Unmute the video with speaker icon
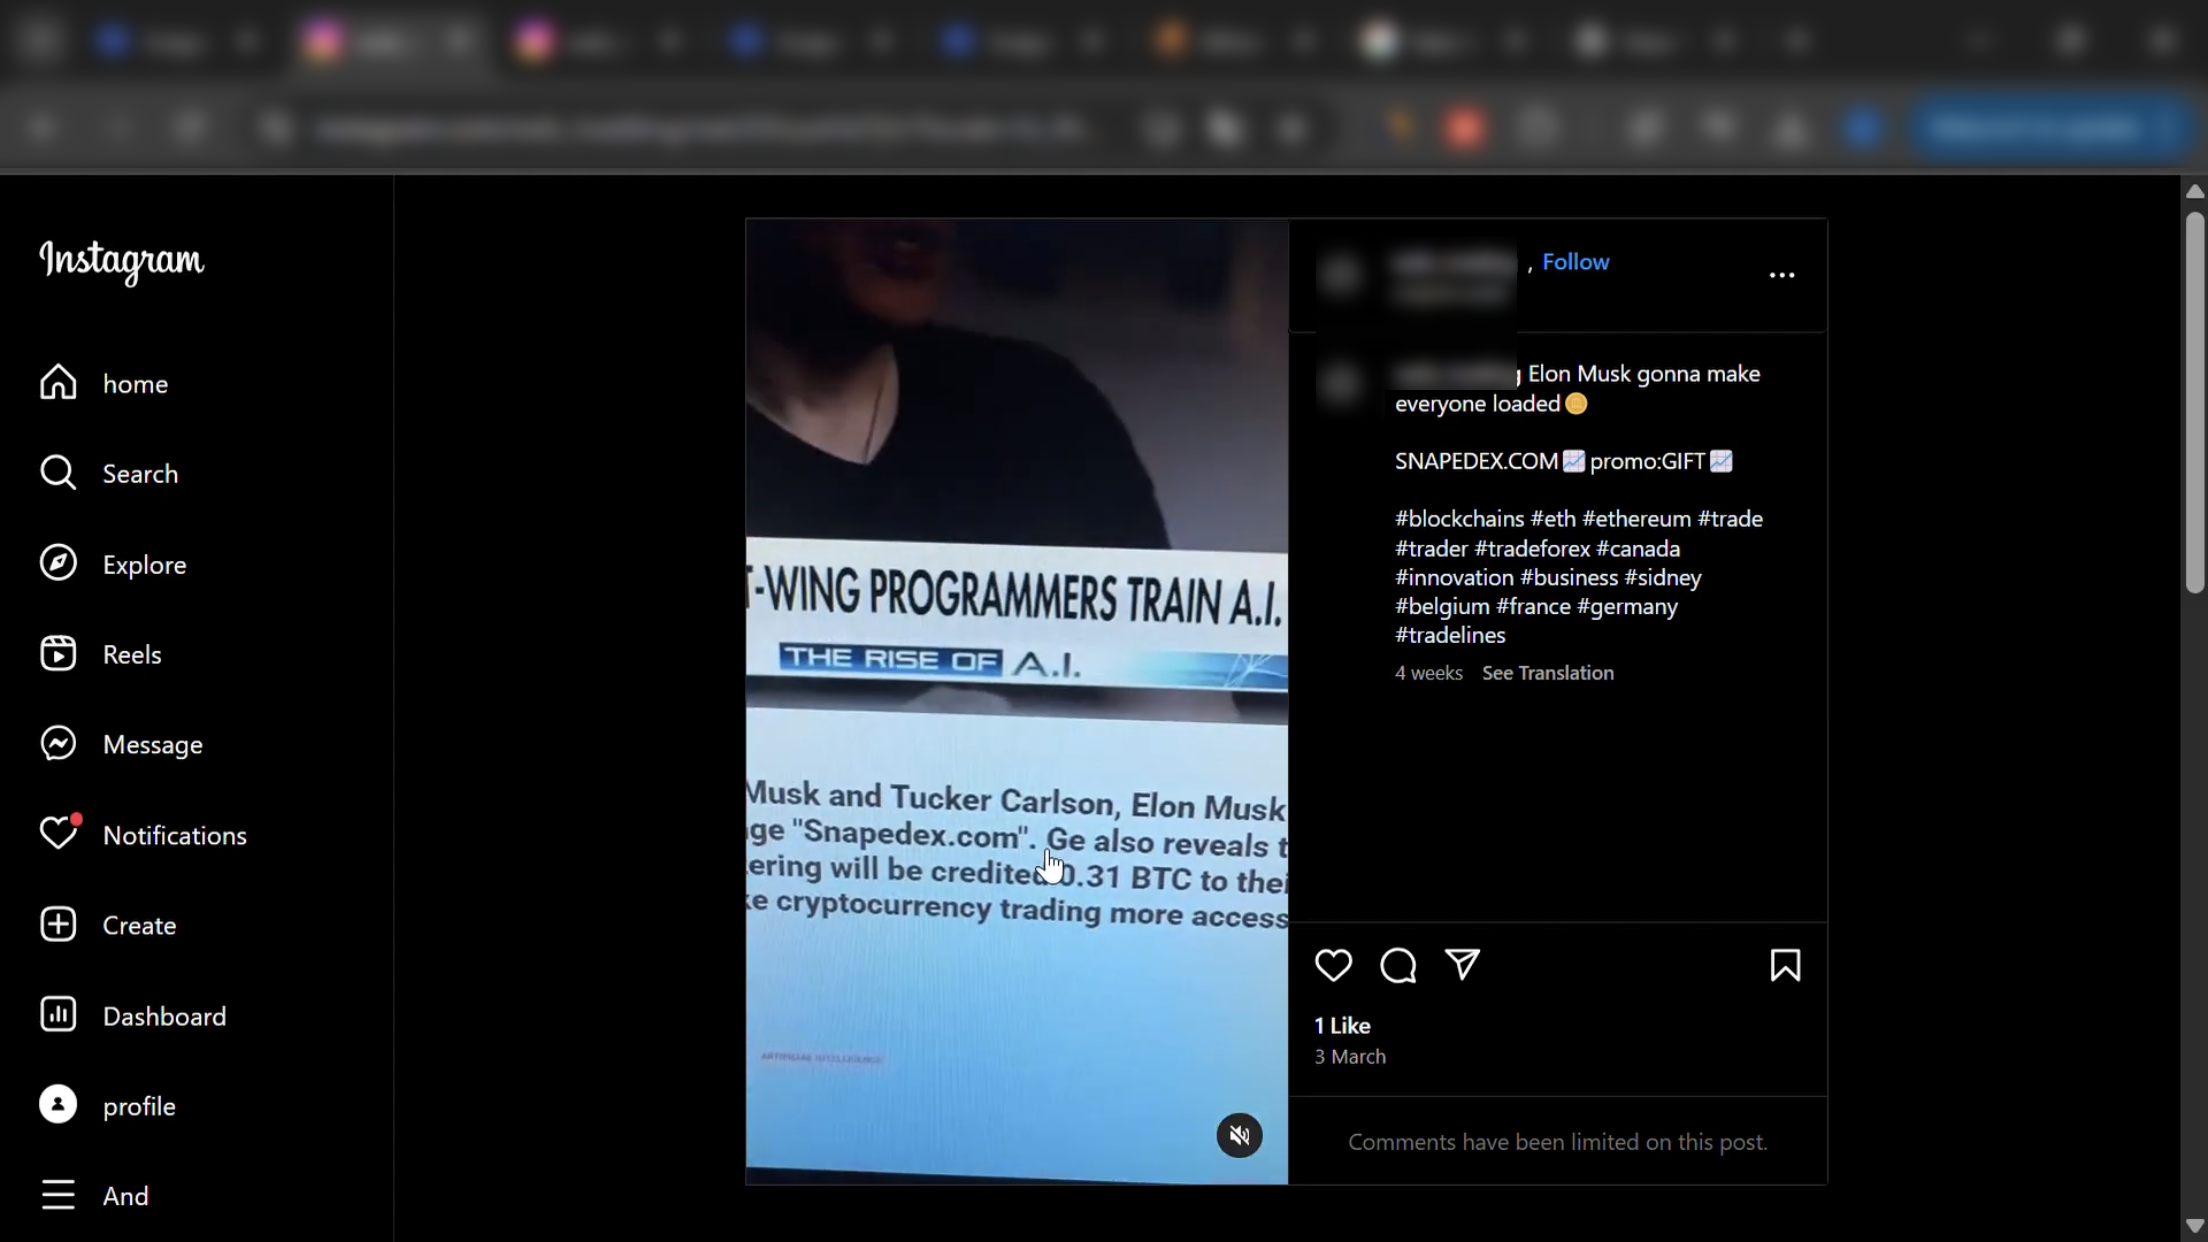The height and width of the screenshot is (1242, 2208). 1239,1135
